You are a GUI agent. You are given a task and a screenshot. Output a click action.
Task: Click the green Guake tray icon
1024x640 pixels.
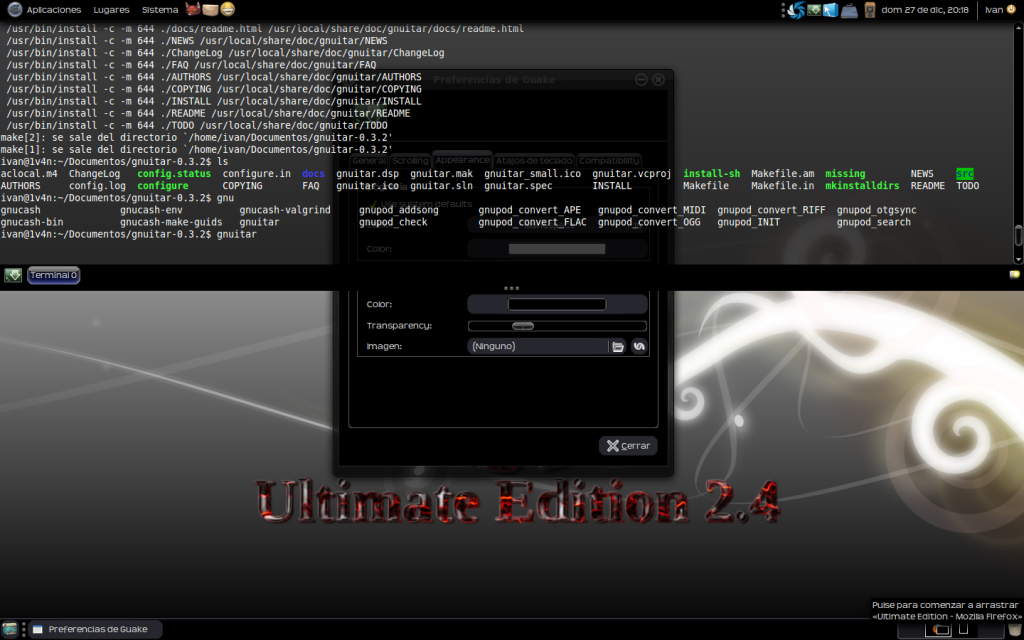(814, 10)
